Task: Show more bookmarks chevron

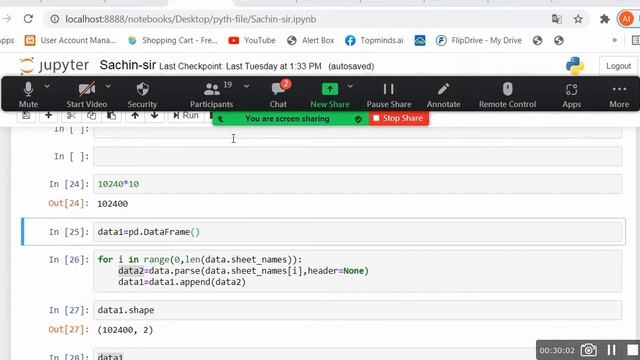Action: [x=614, y=40]
